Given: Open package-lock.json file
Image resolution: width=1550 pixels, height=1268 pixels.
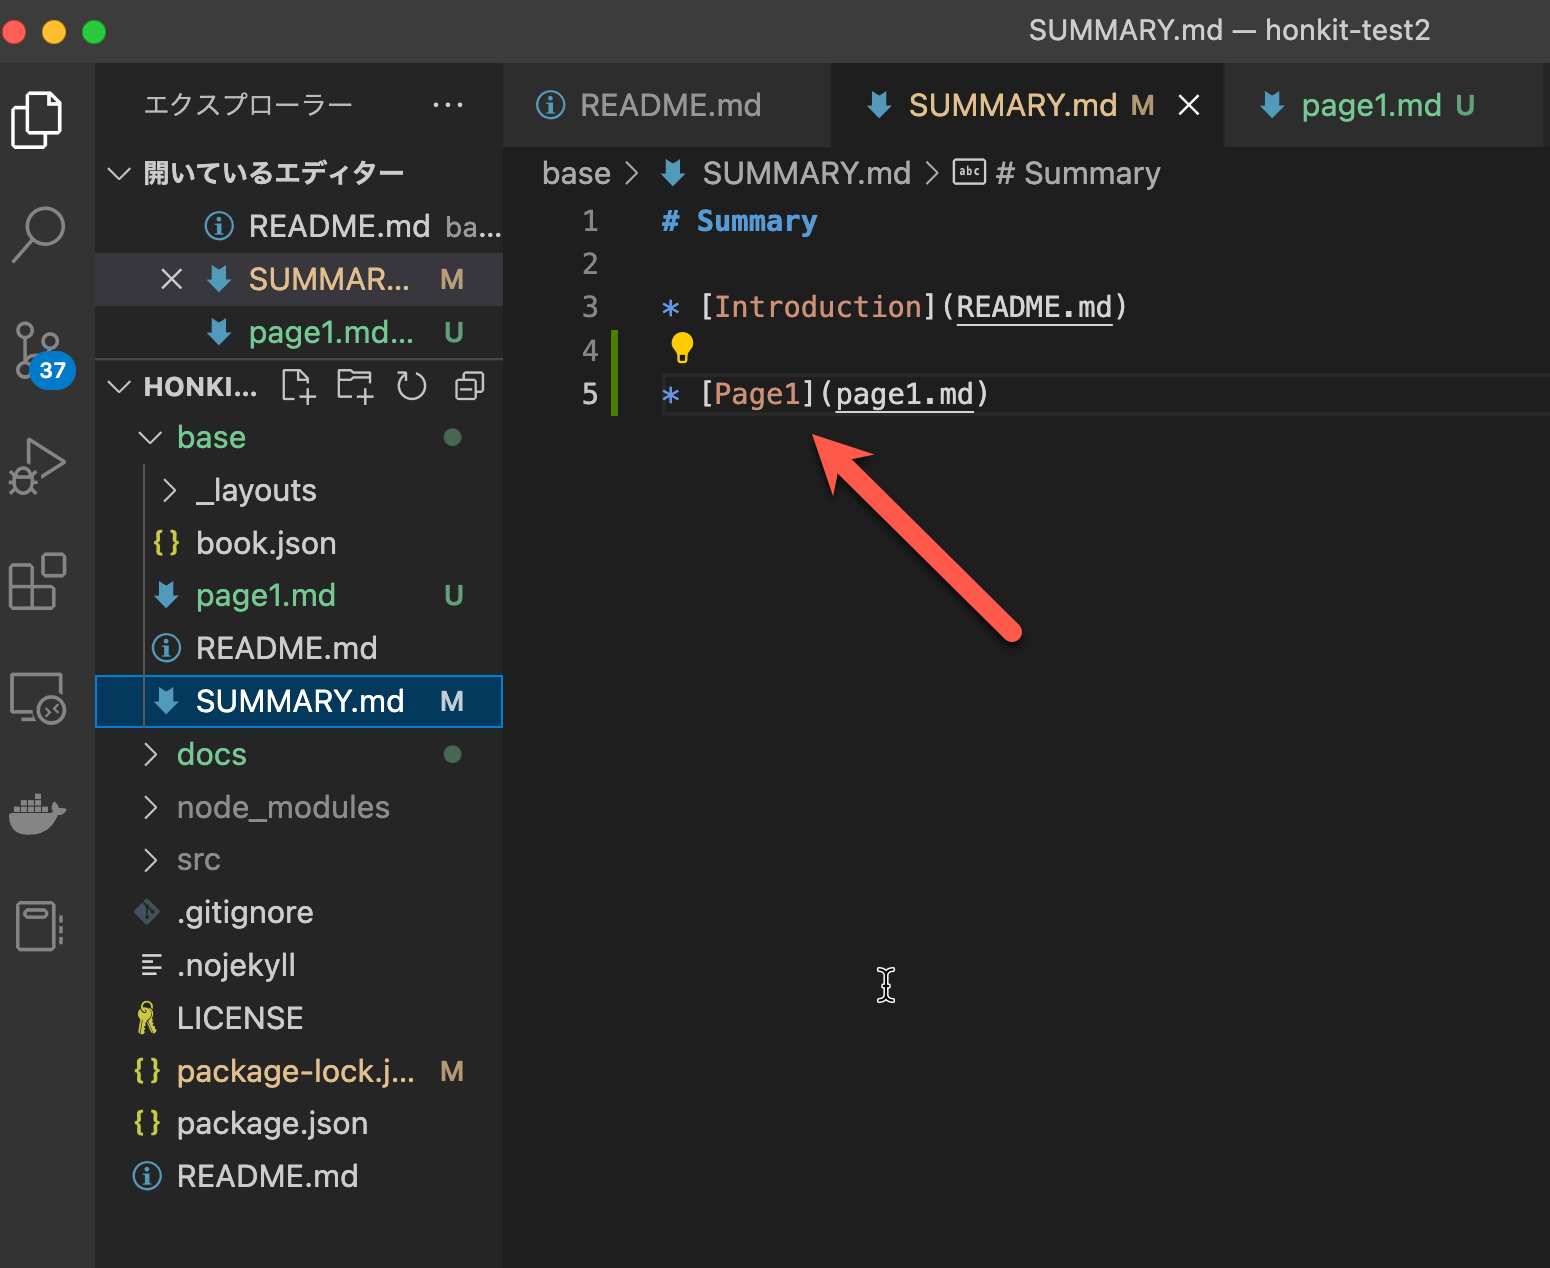Looking at the screenshot, I should pyautogui.click(x=299, y=1071).
